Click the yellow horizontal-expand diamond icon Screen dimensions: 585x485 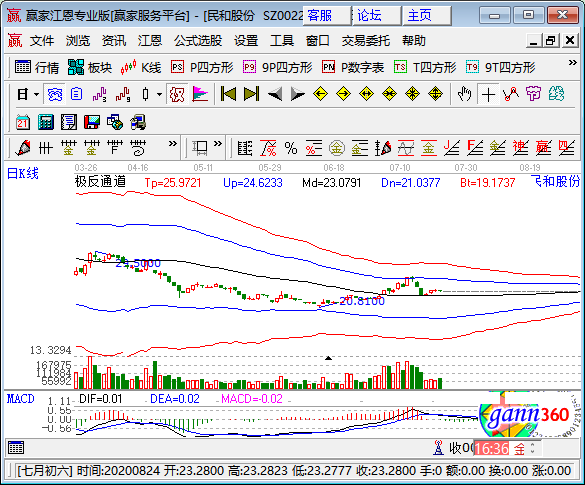click(x=366, y=94)
